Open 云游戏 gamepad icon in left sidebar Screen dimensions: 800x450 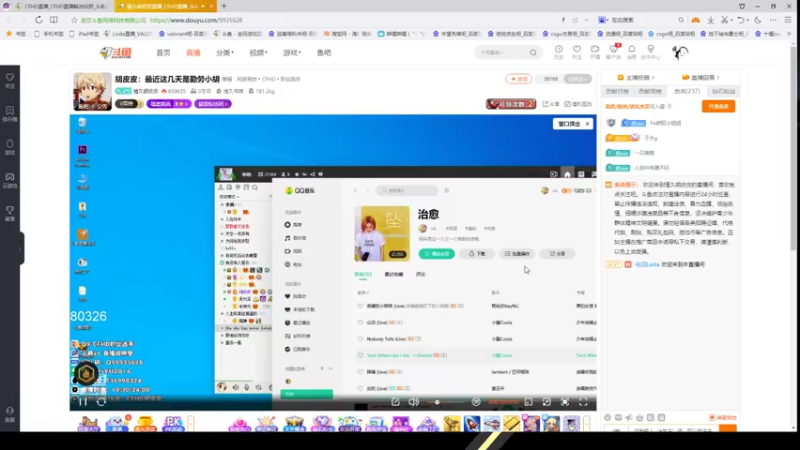[x=10, y=180]
